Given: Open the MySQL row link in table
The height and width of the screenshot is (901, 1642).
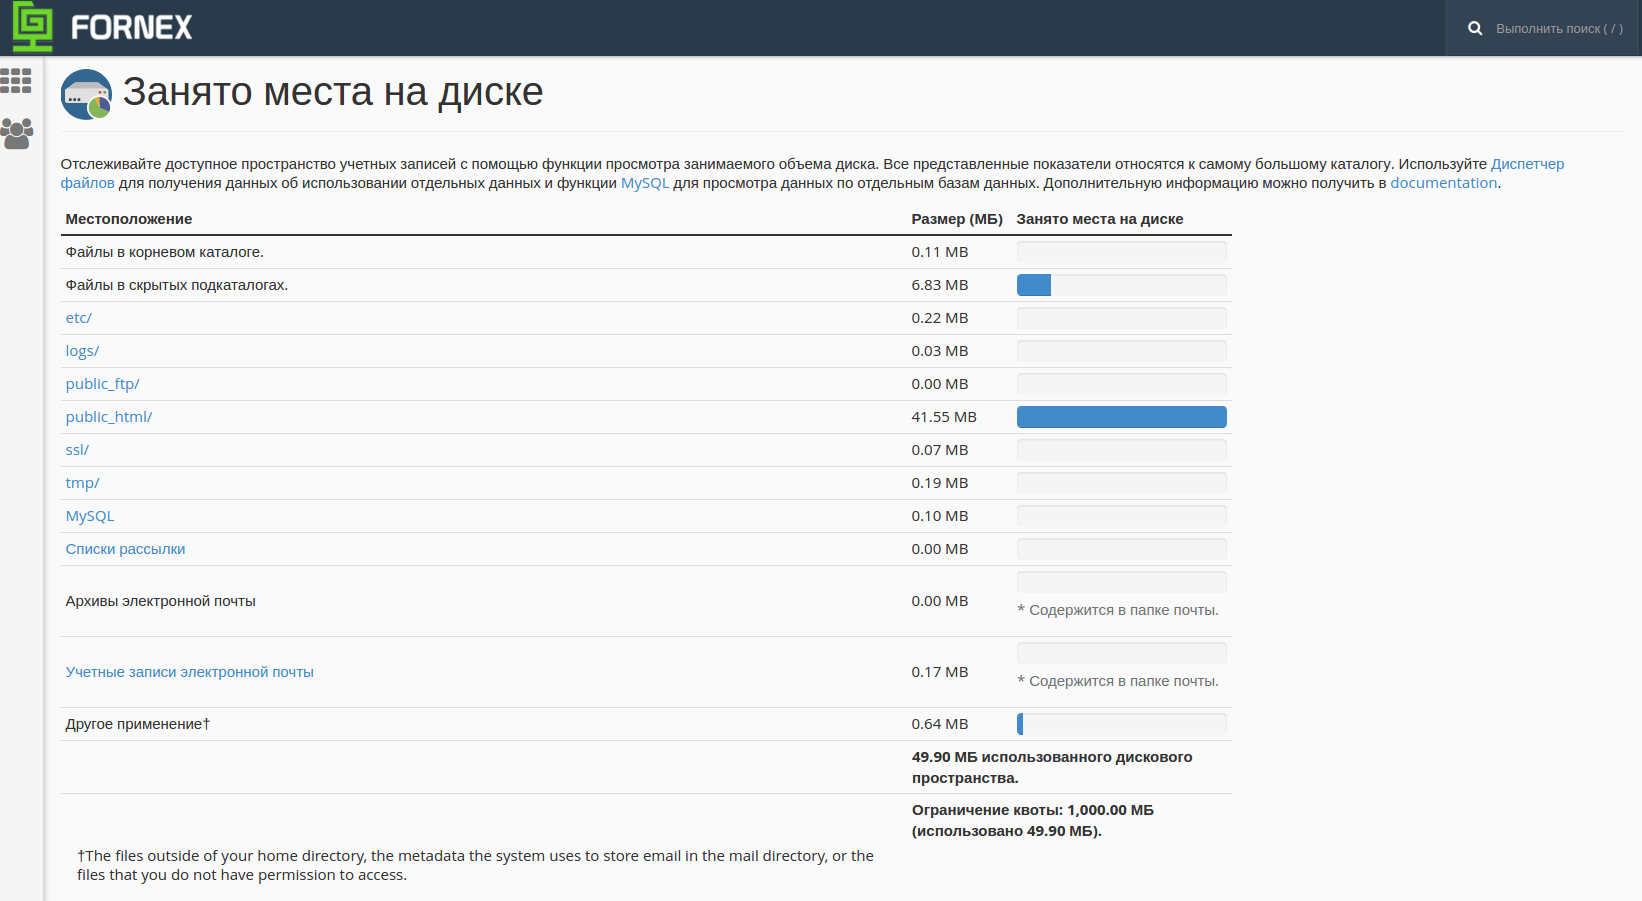Looking at the screenshot, I should 90,516.
